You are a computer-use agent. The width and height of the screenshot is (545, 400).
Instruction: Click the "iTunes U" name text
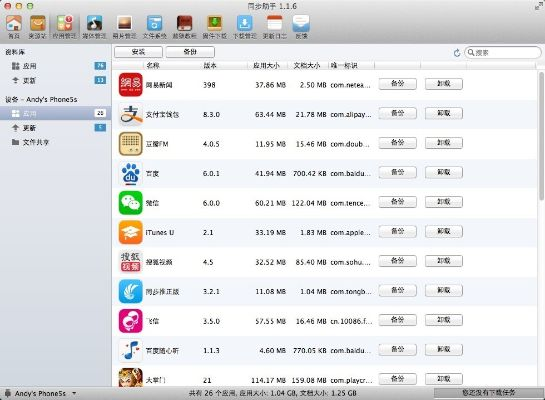[160, 232]
